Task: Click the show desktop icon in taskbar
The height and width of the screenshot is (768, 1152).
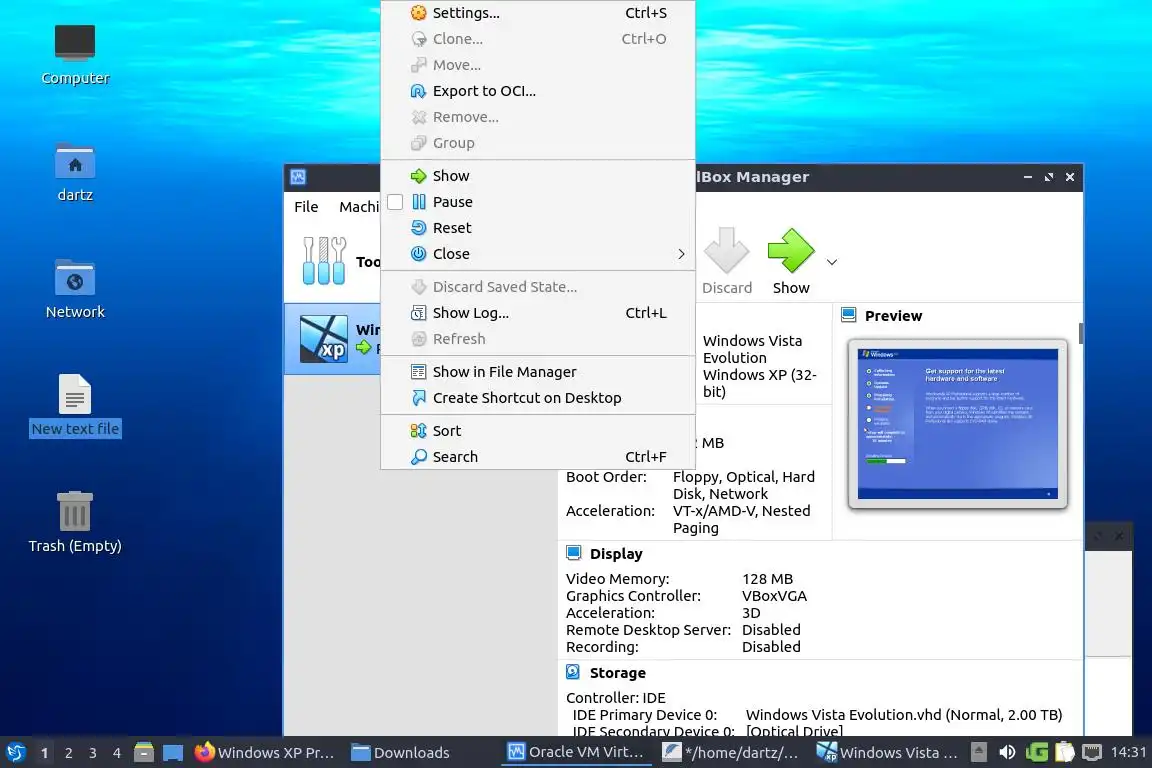Action: [x=173, y=753]
